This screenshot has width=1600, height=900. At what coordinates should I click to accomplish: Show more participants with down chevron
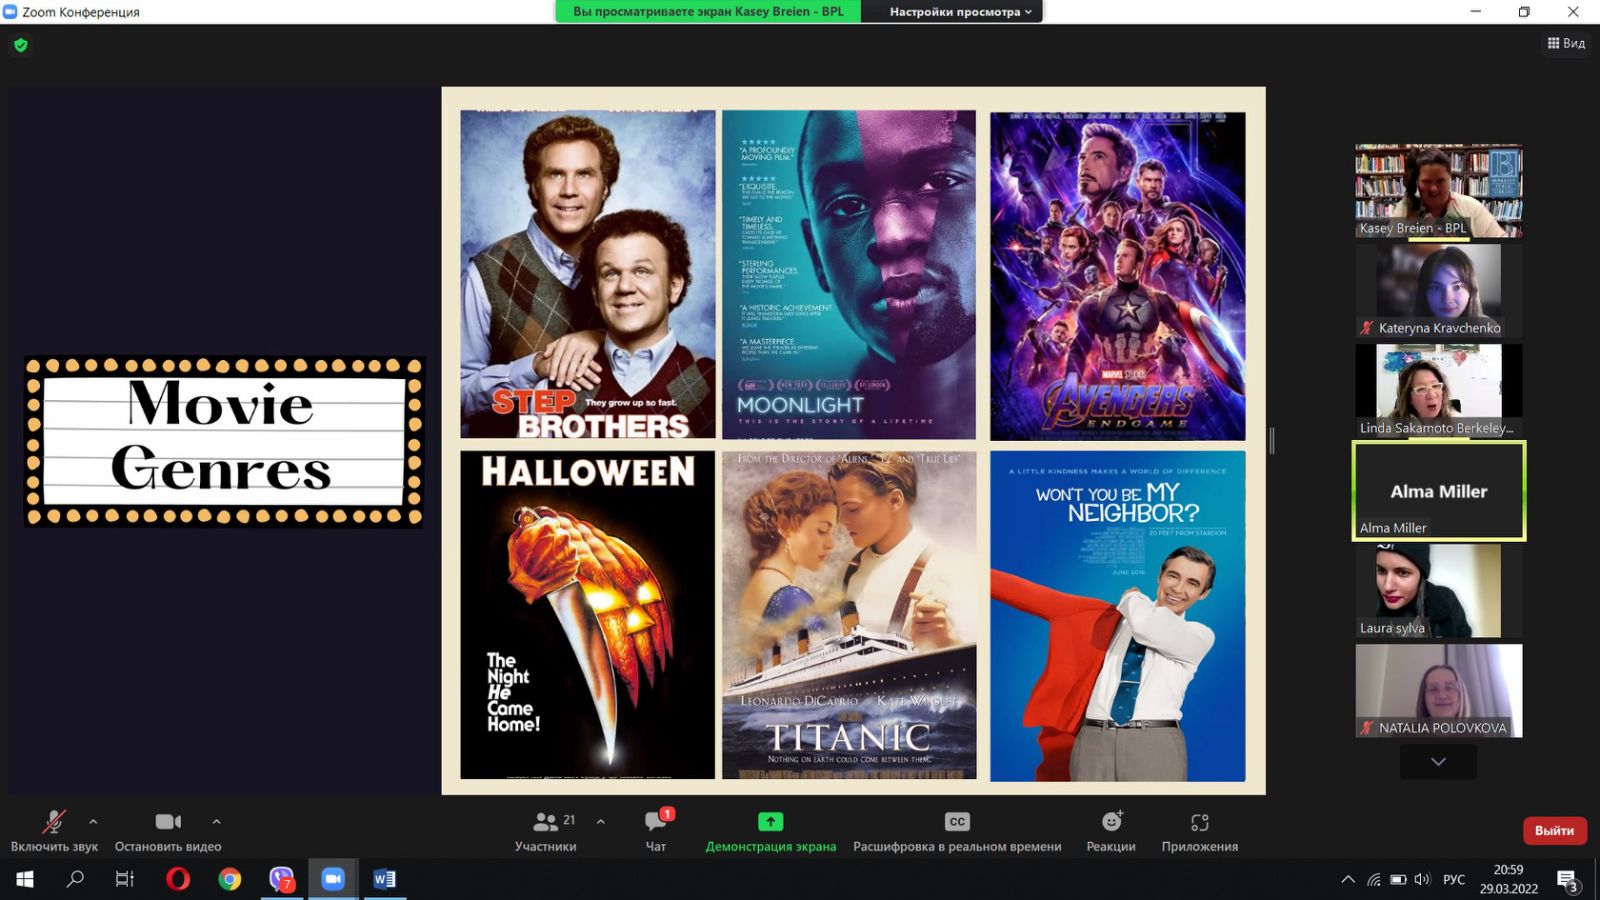click(1438, 762)
